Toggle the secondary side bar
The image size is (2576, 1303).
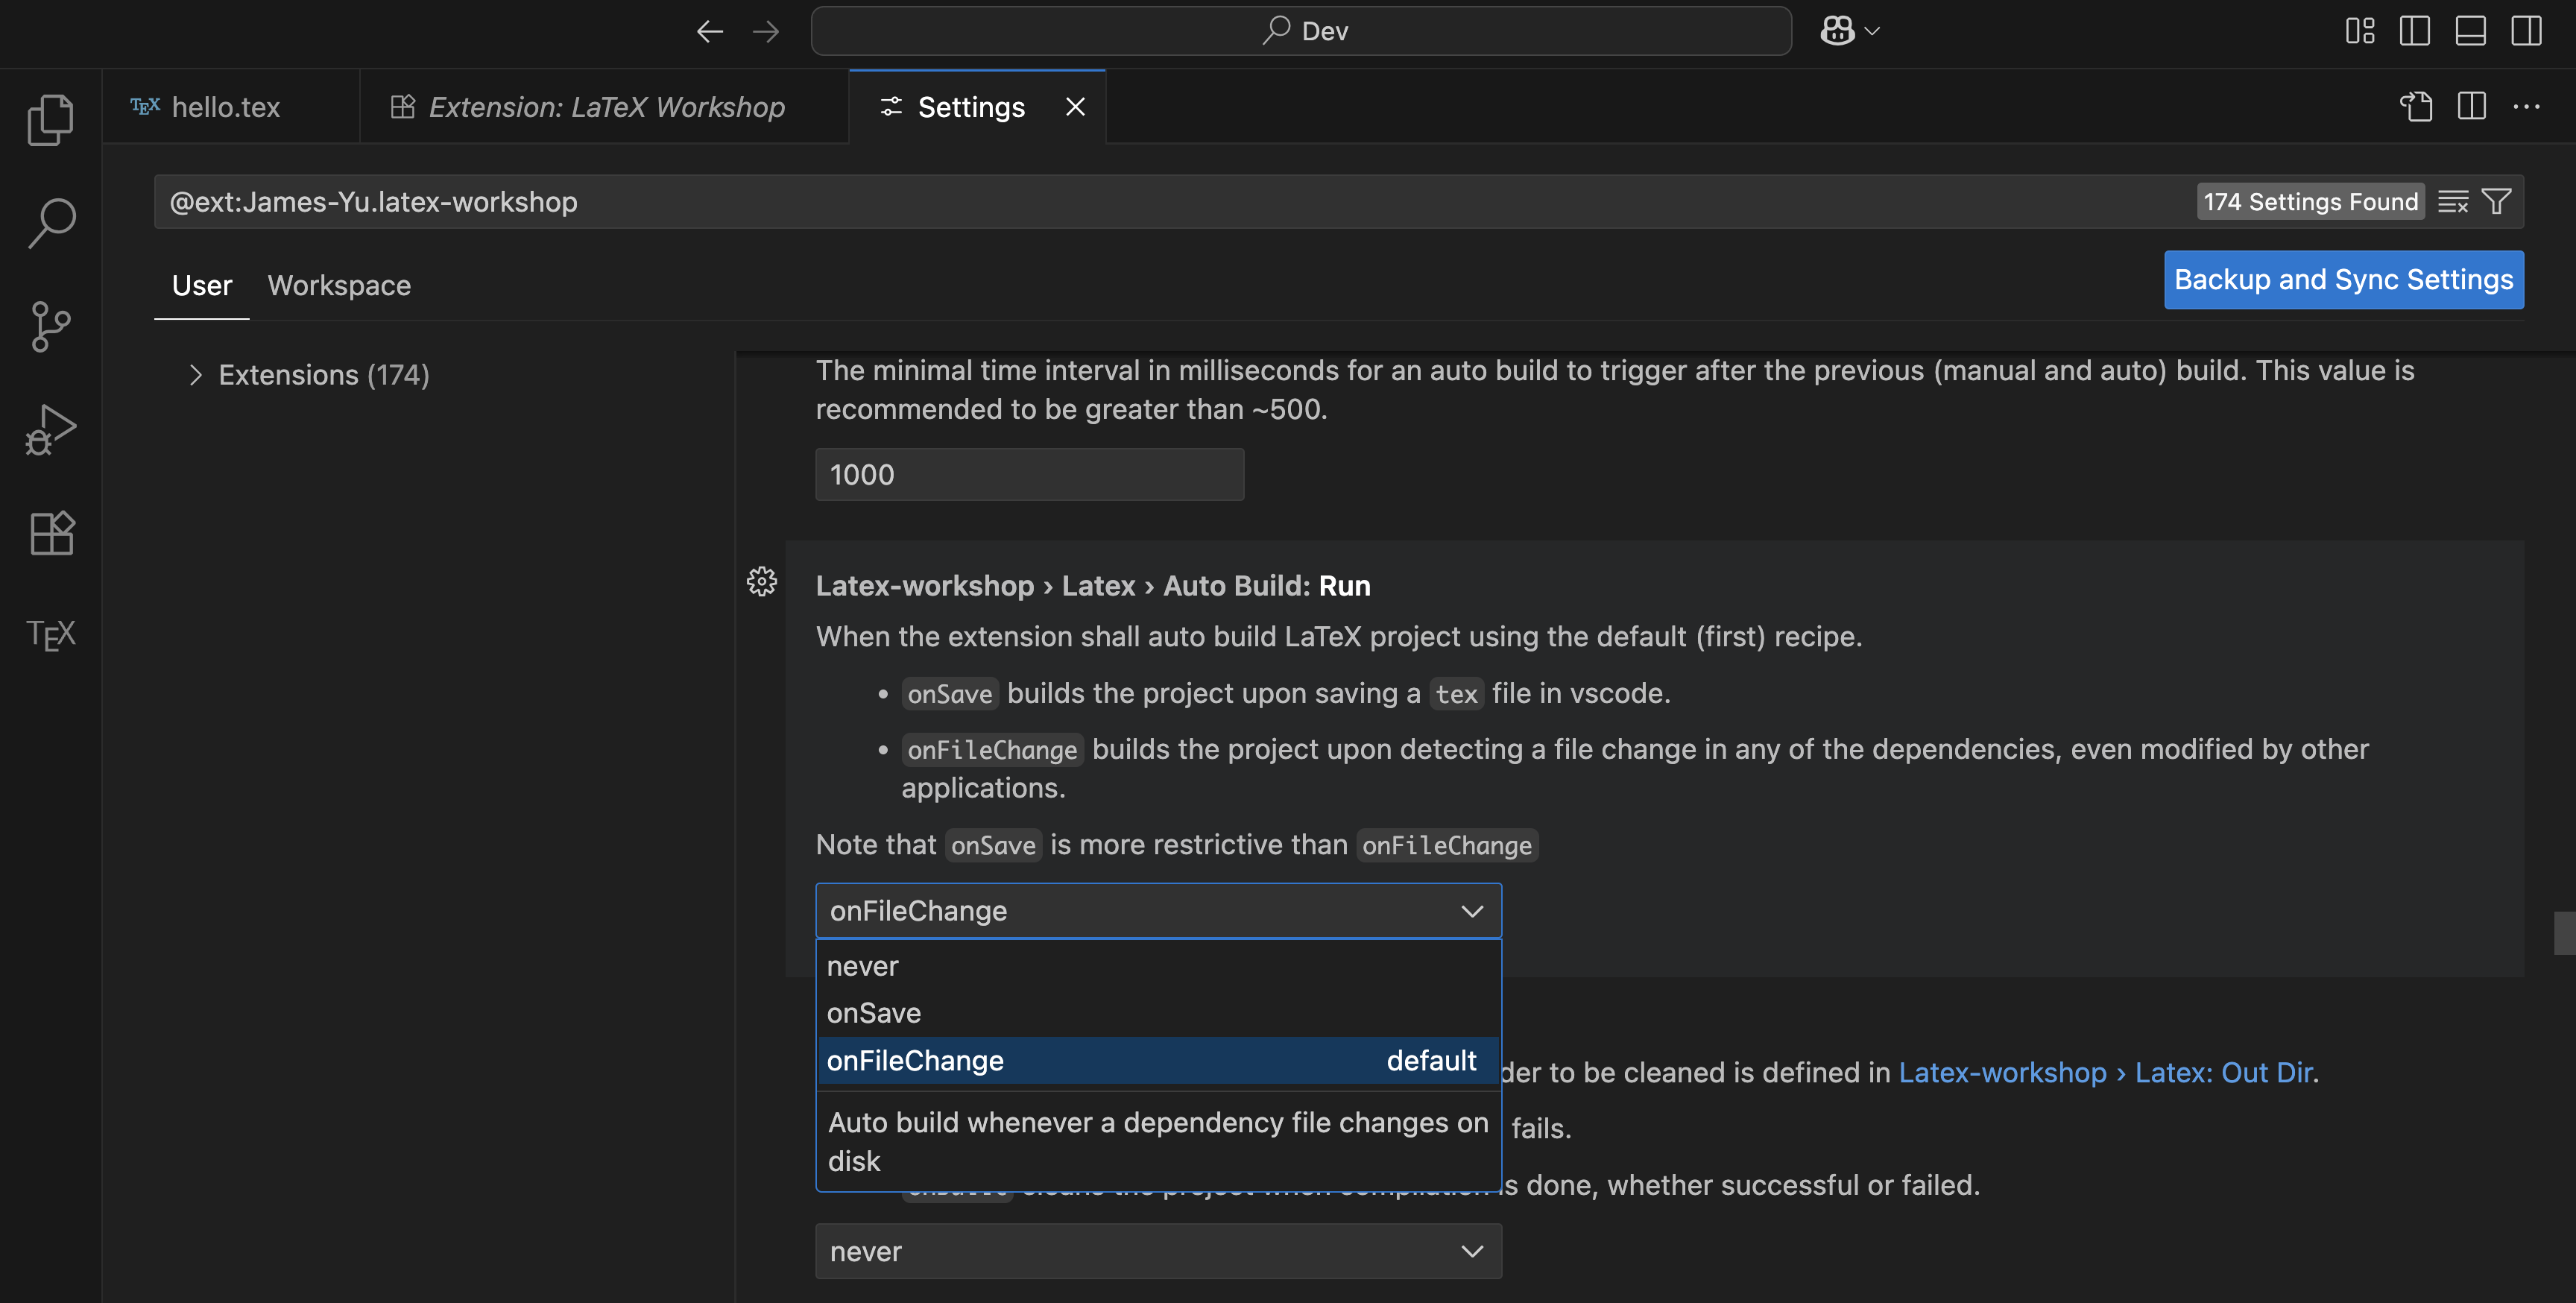pyautogui.click(x=2527, y=31)
